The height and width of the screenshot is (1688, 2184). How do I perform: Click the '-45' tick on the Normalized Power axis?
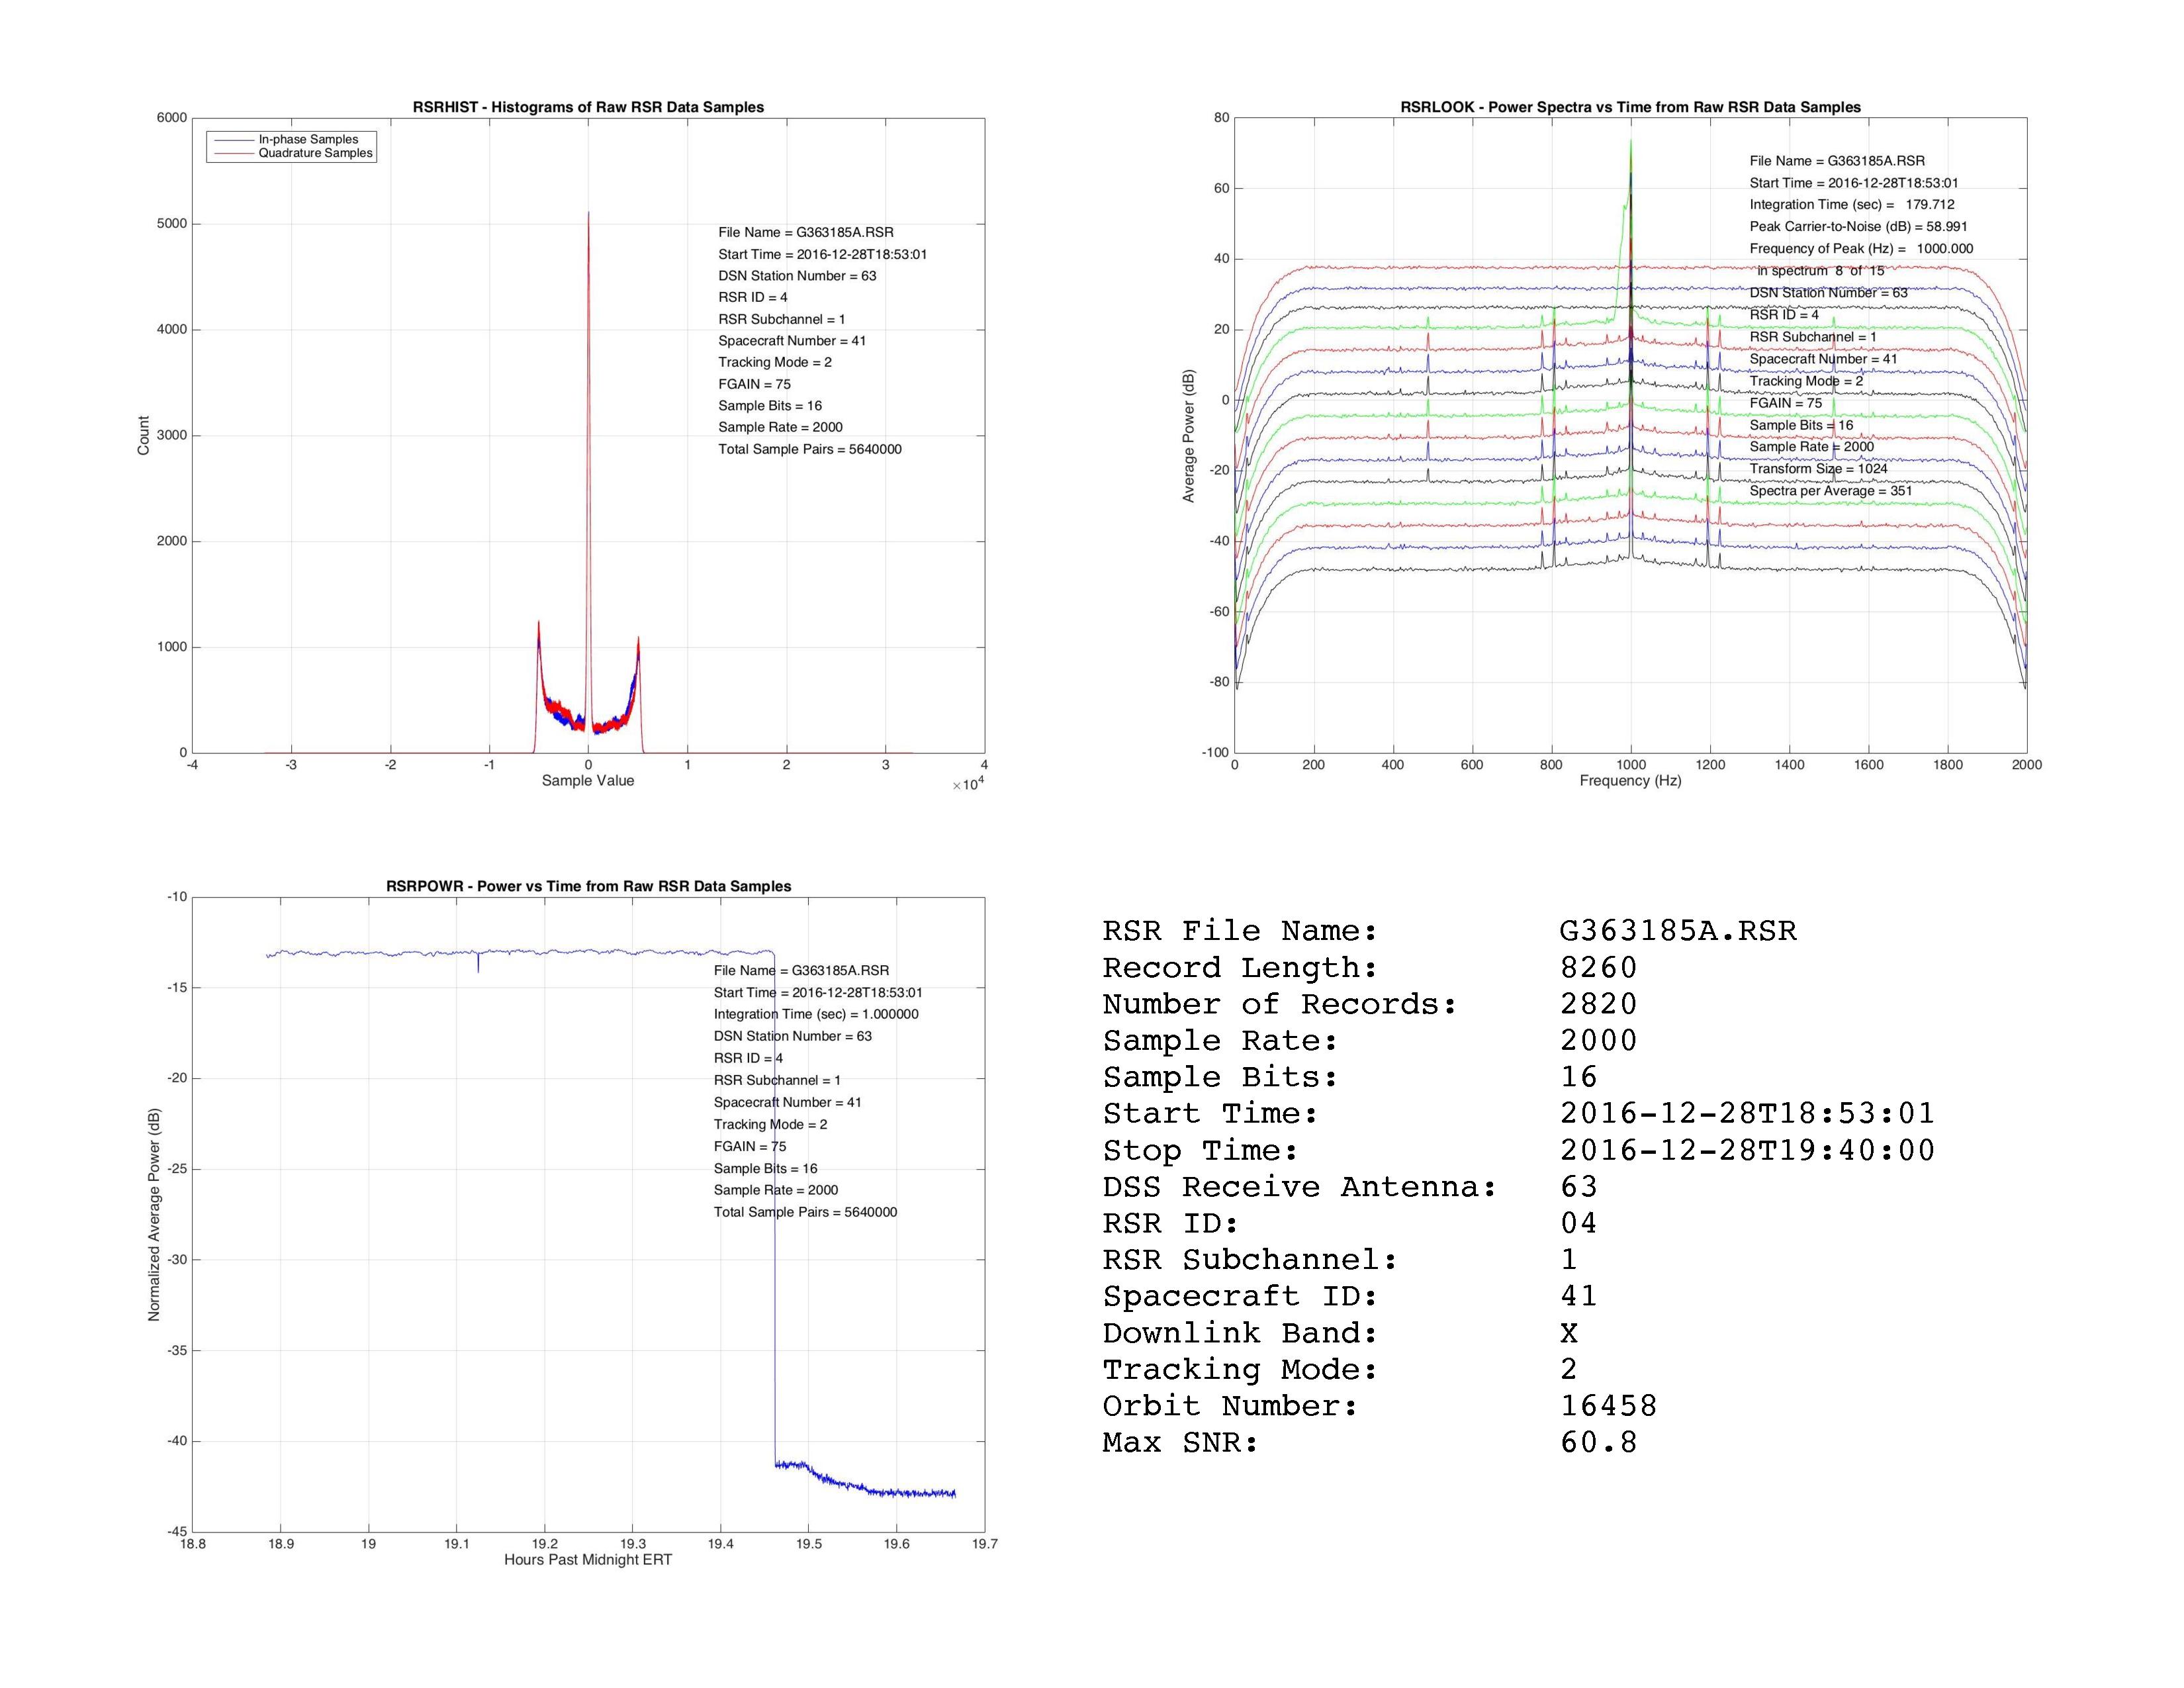[177, 1532]
